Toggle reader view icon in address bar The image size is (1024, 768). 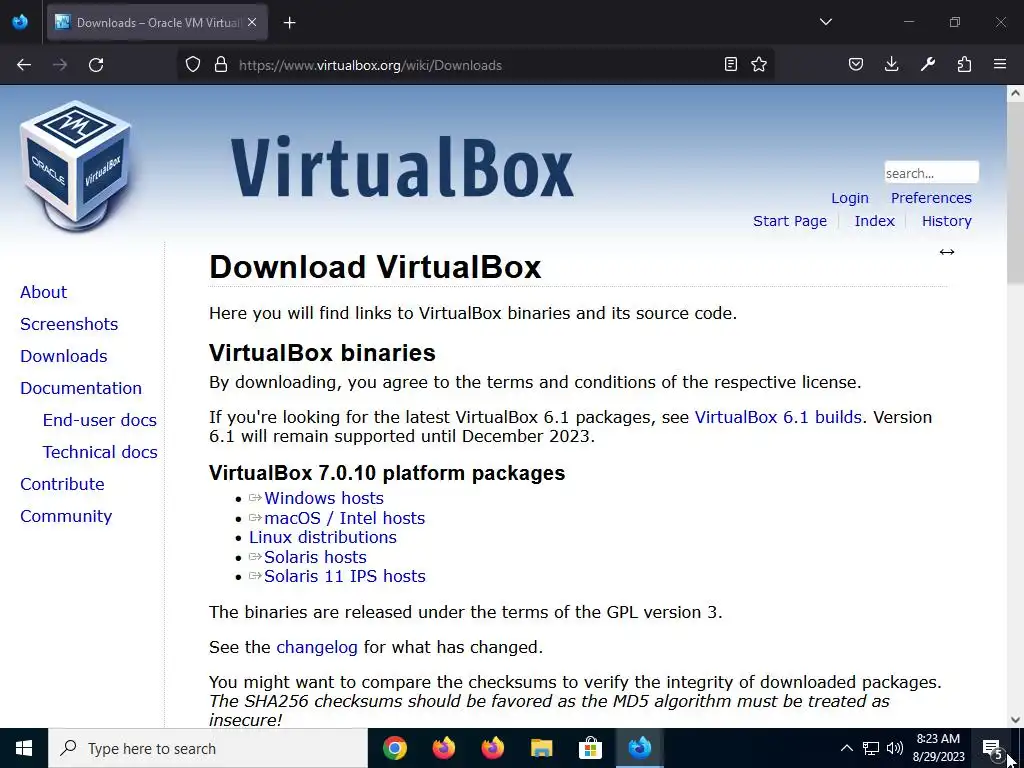(x=731, y=65)
